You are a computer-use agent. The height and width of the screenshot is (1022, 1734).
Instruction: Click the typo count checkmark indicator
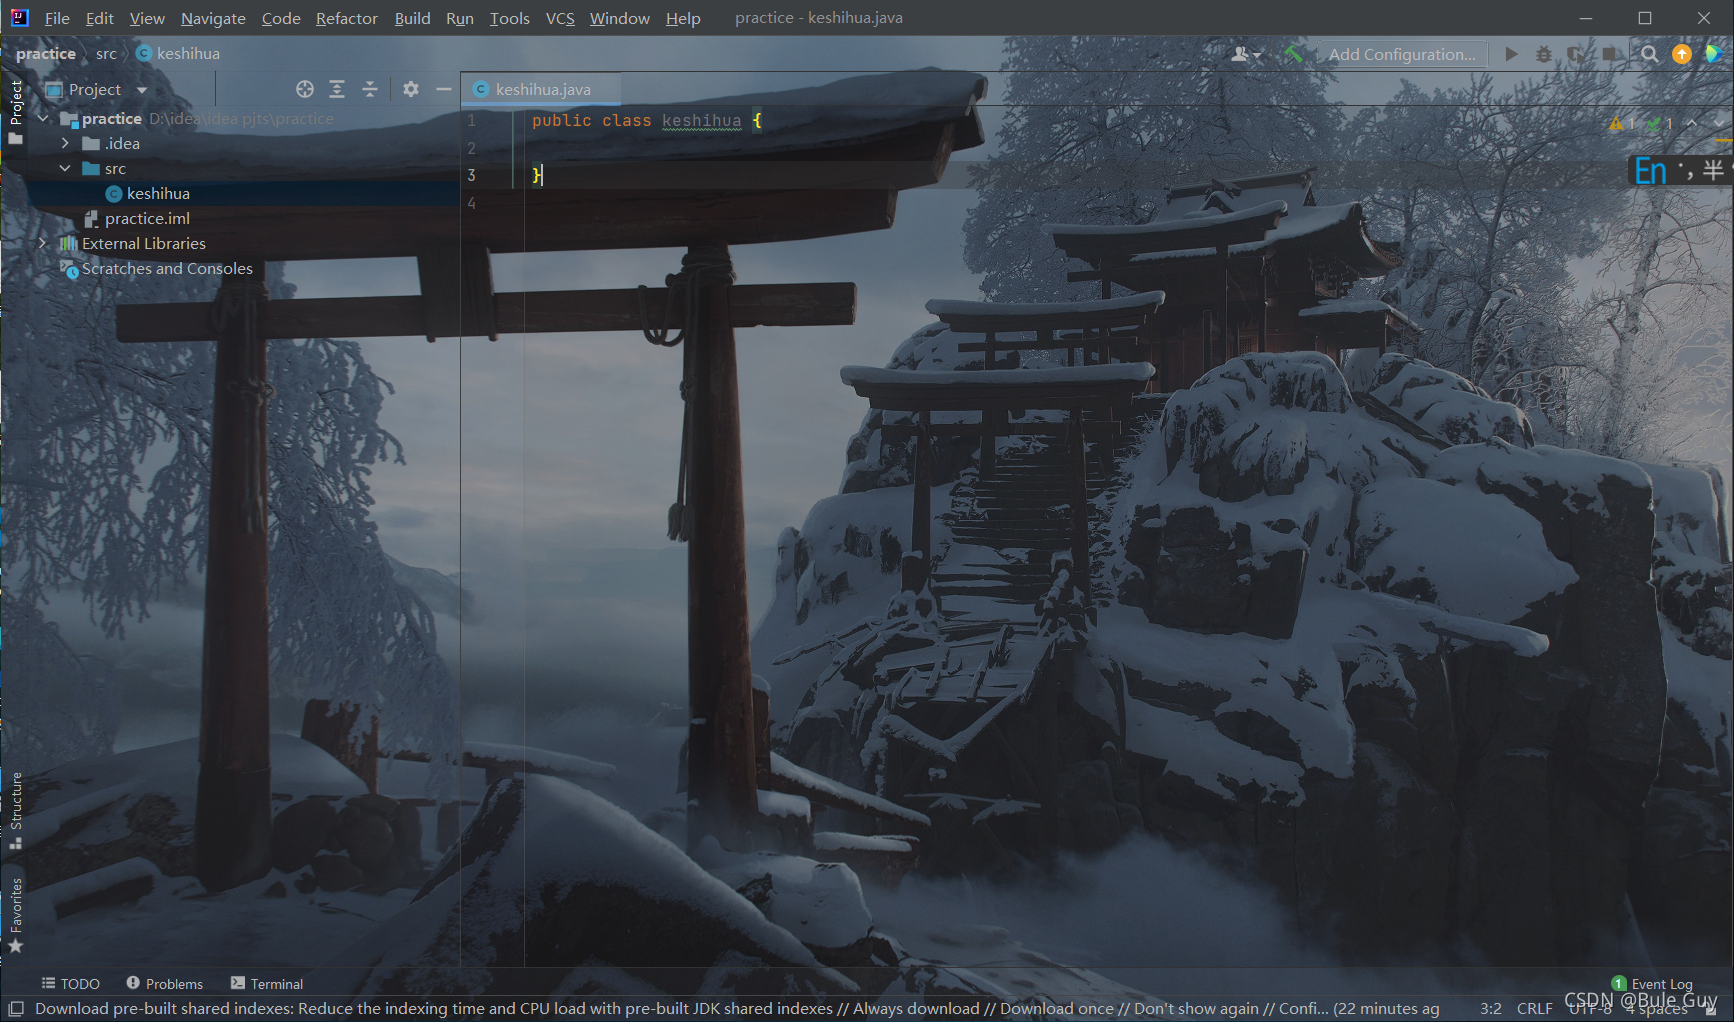coord(1660,124)
